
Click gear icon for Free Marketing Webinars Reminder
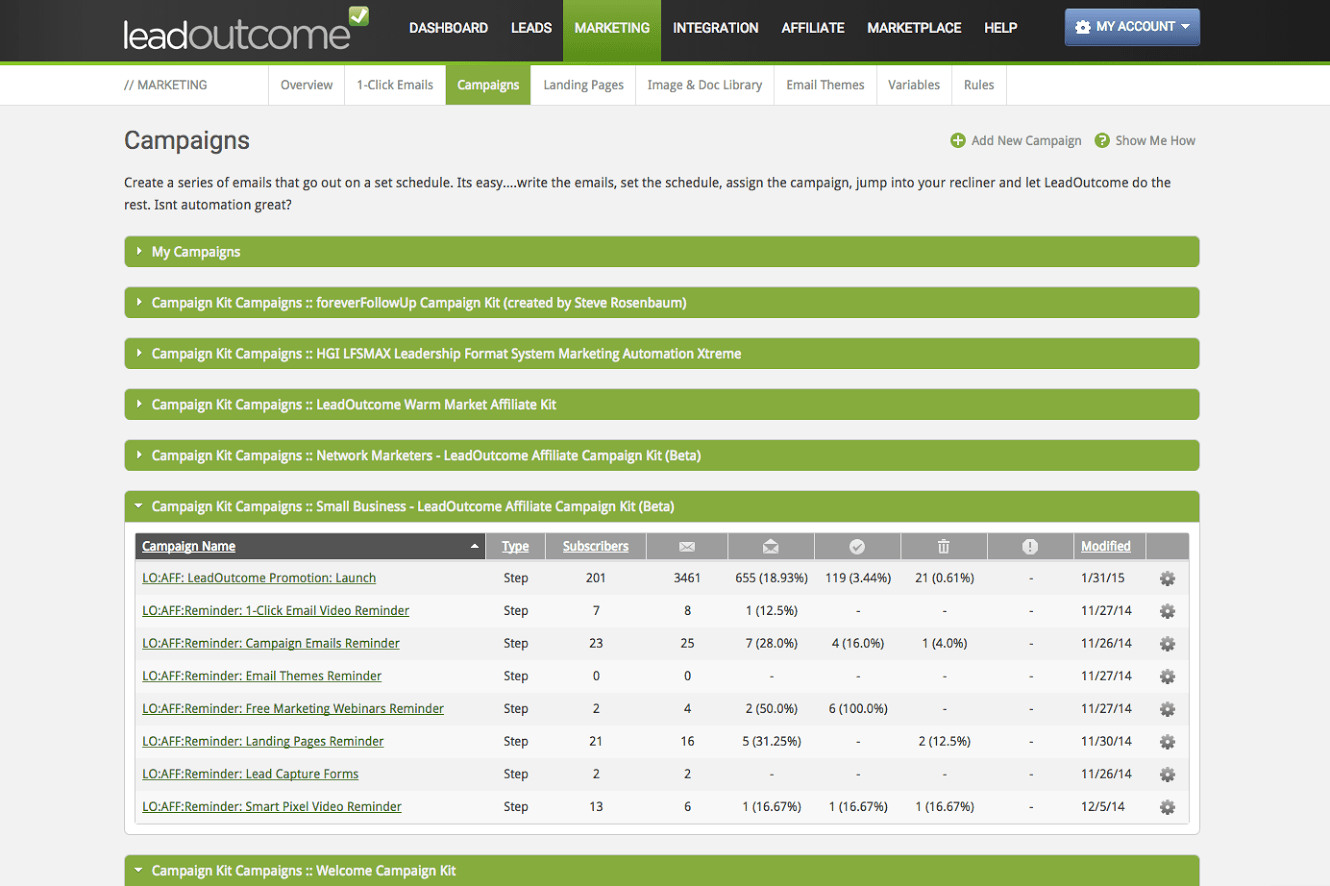[1167, 709]
